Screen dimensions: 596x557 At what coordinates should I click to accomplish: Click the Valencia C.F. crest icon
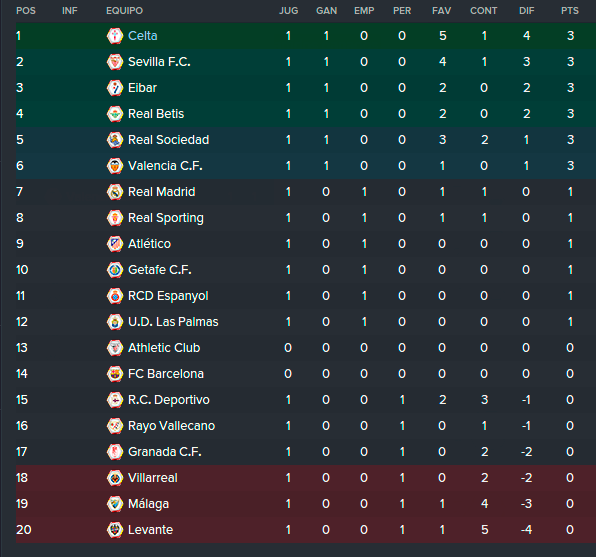[x=115, y=166]
